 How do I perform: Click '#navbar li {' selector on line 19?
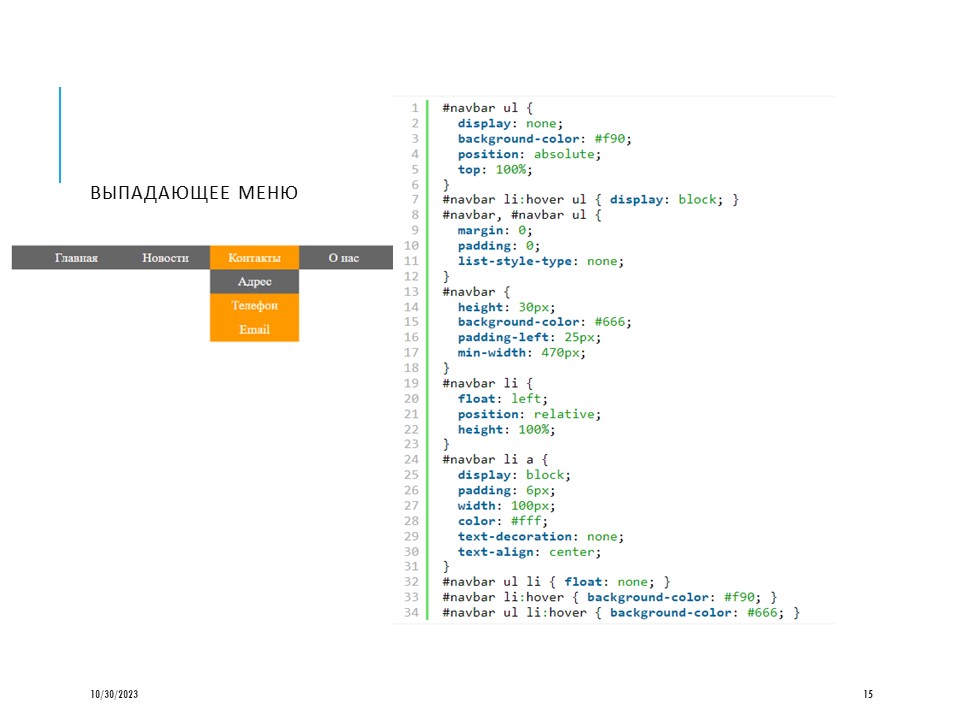click(488, 383)
